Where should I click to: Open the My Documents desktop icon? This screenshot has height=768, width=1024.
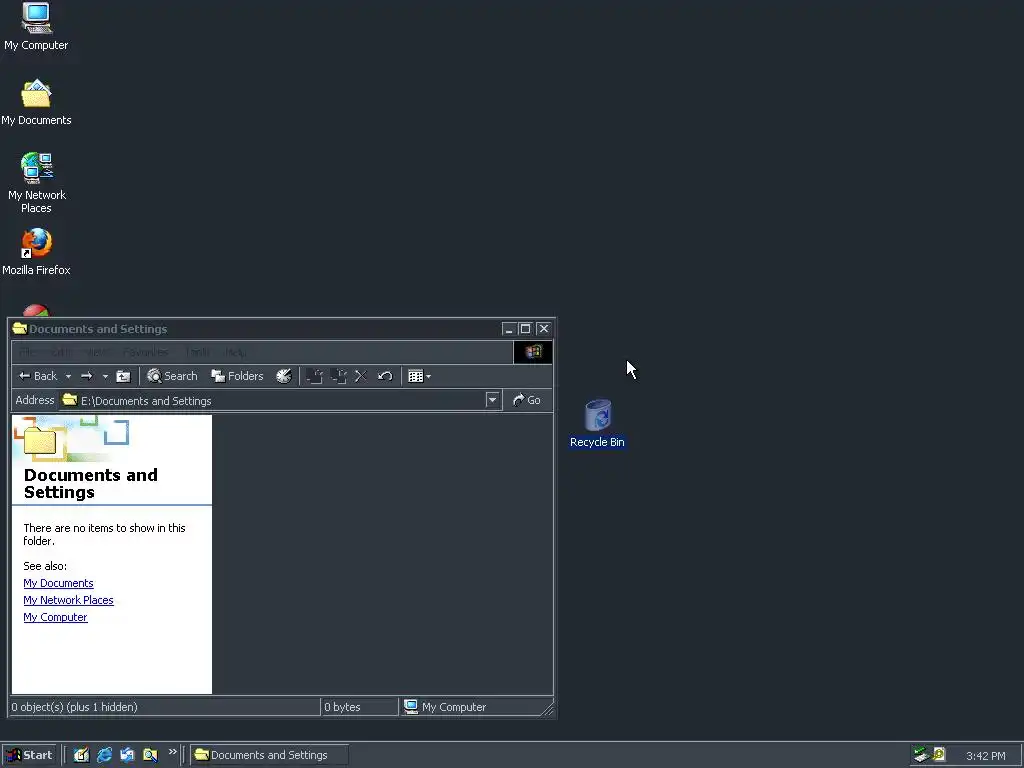point(36,103)
